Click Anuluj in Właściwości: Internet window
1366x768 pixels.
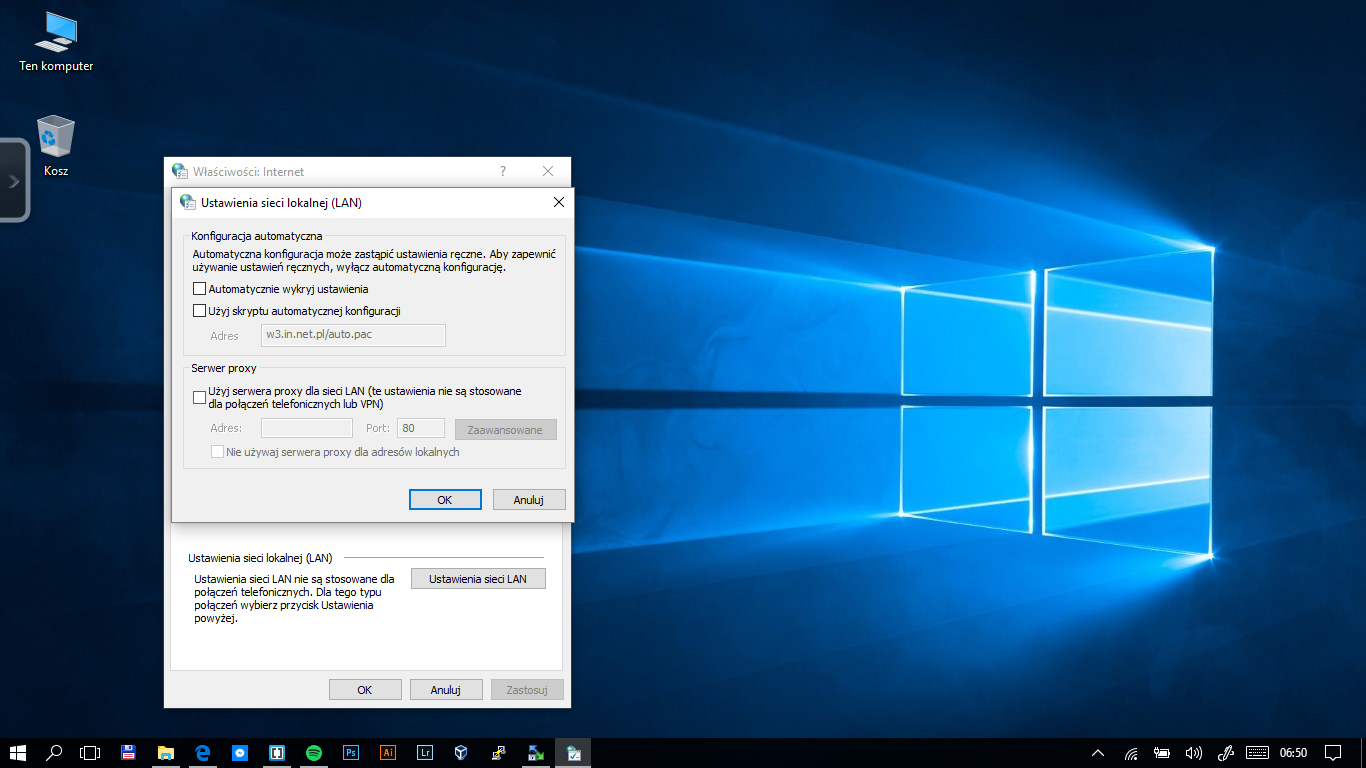coord(445,689)
